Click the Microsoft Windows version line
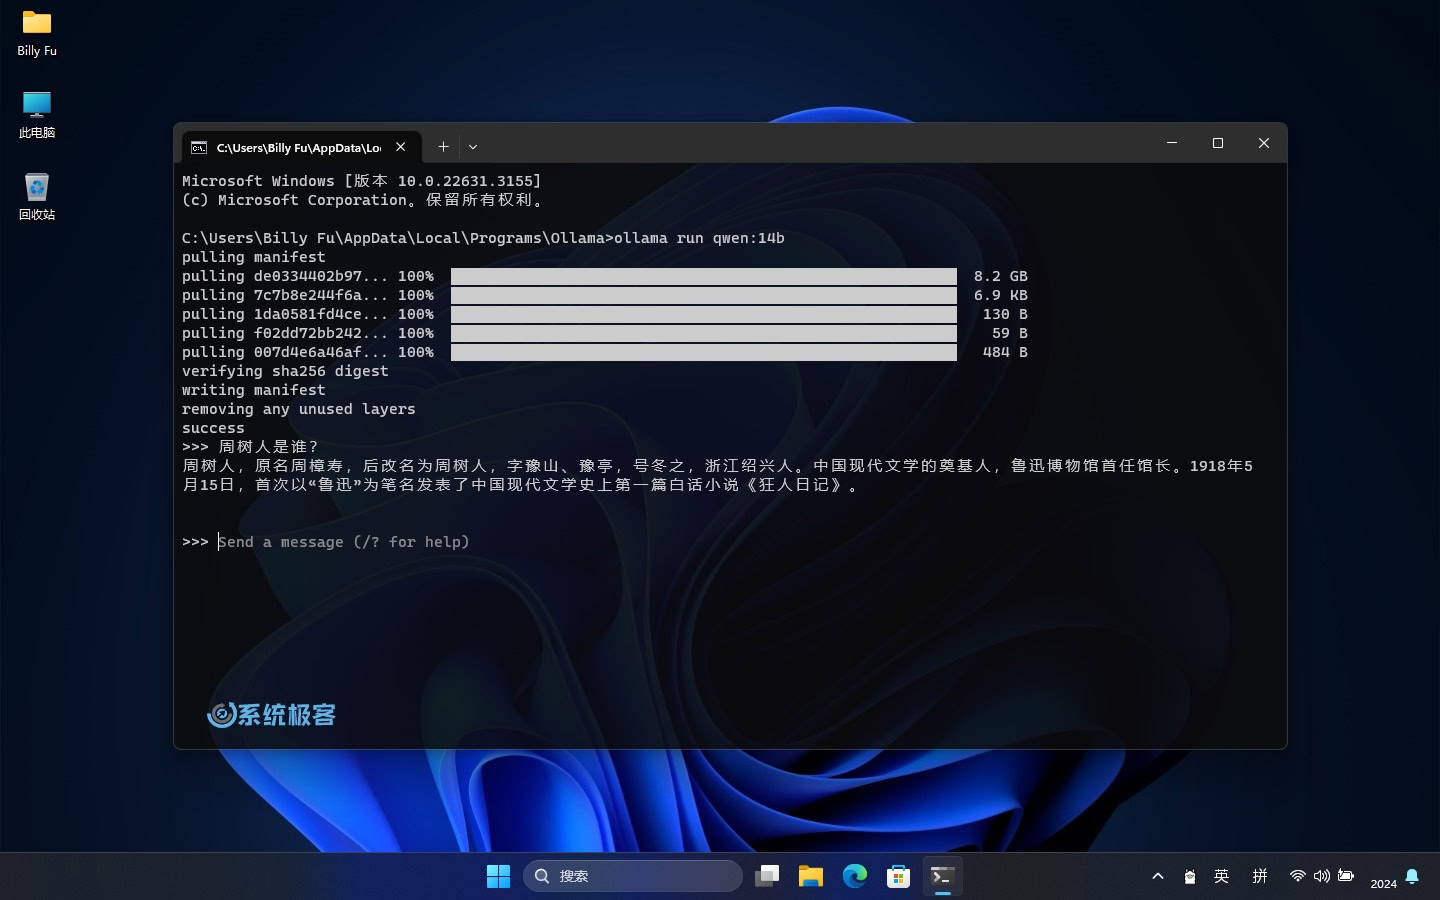Screen dimensions: 1440x900 pos(362,181)
